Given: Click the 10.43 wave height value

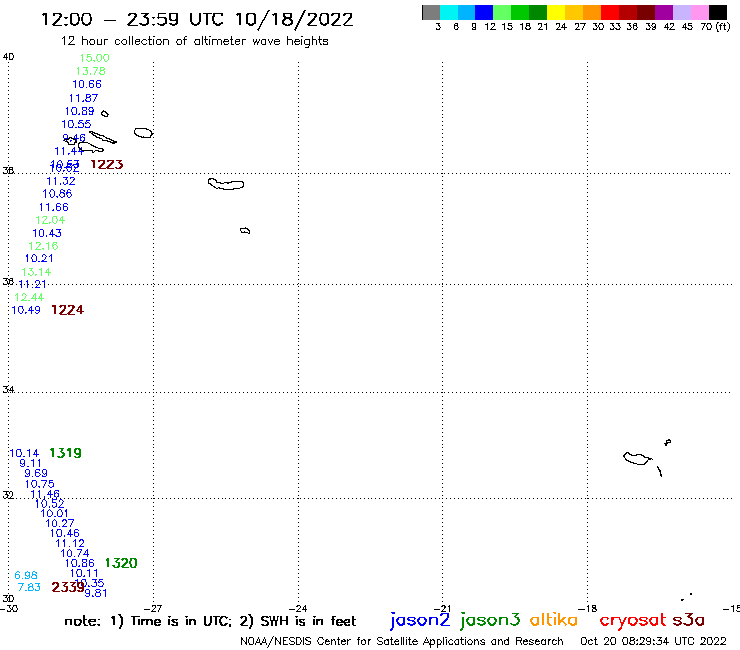Looking at the screenshot, I should pyautogui.click(x=47, y=233).
